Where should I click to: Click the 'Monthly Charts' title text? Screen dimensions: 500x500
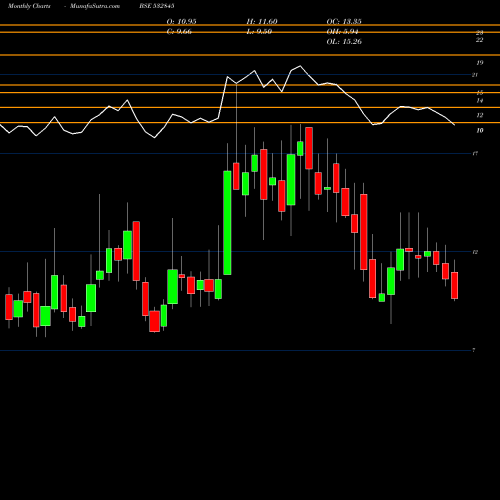(x=29, y=6)
